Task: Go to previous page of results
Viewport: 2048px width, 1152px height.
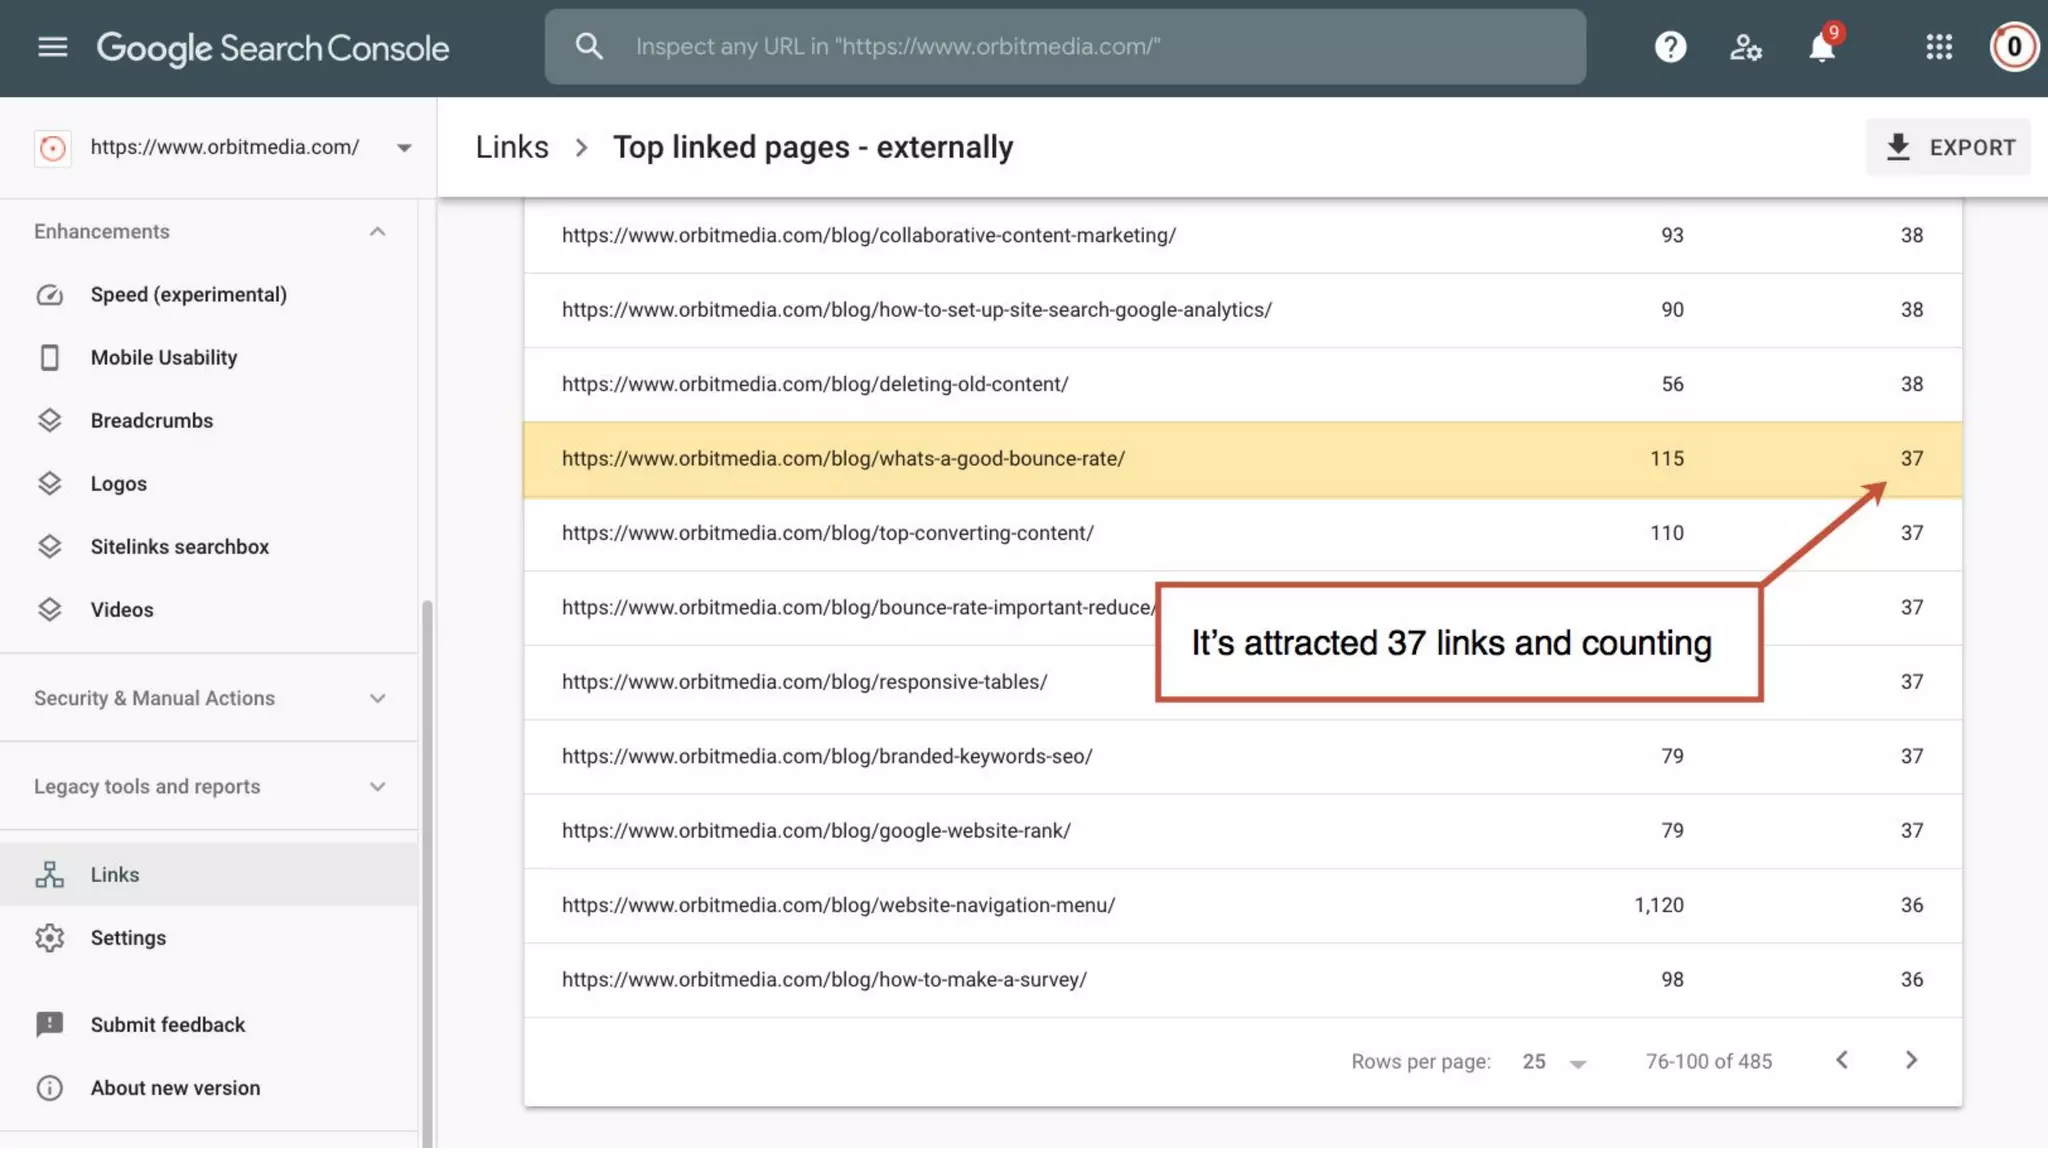Action: pos(1842,1060)
